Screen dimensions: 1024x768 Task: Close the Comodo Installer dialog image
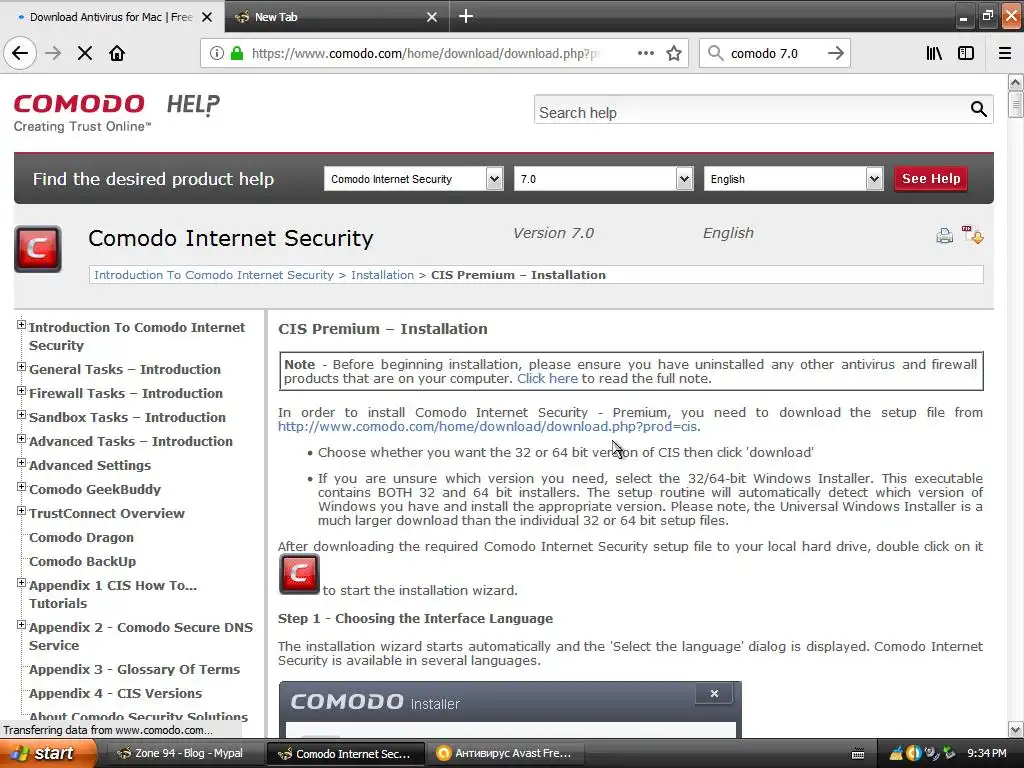(x=714, y=694)
